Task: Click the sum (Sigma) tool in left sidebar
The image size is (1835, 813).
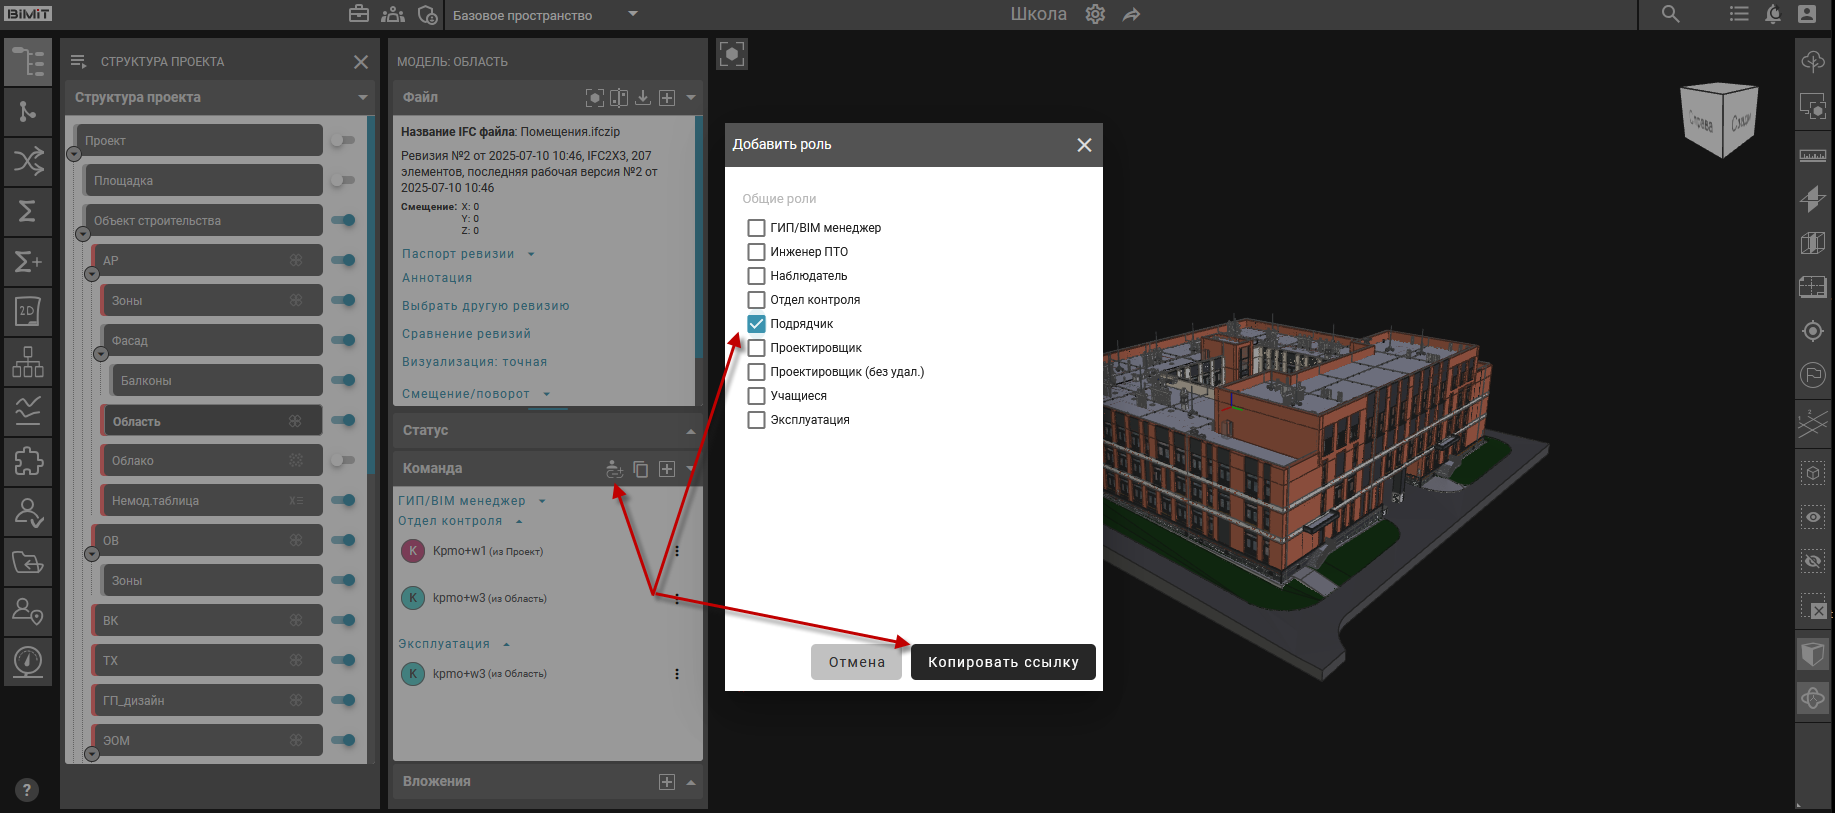Action: pyautogui.click(x=28, y=211)
